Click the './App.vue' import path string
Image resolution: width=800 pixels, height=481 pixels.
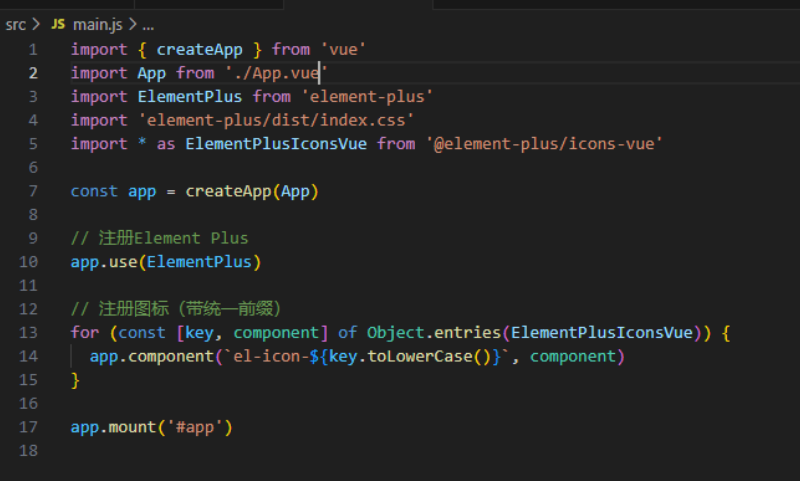276,73
